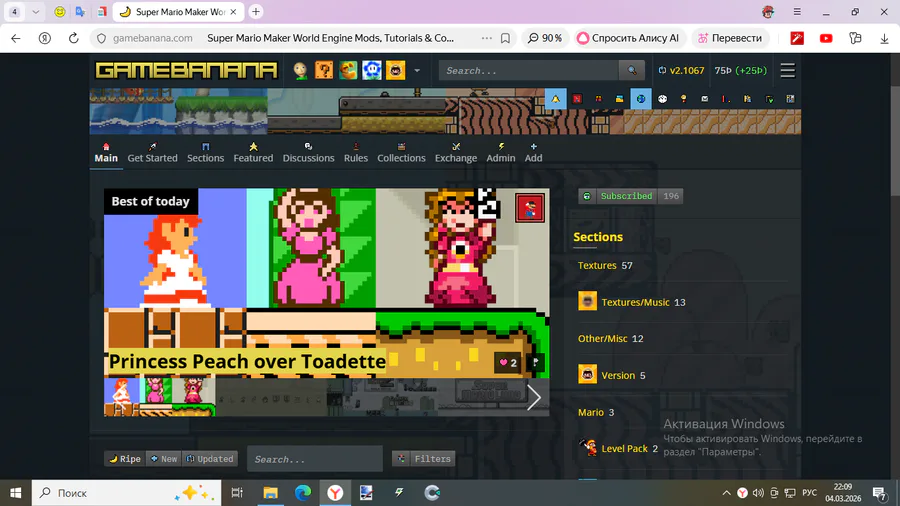Open the Textures section link

click(597, 266)
